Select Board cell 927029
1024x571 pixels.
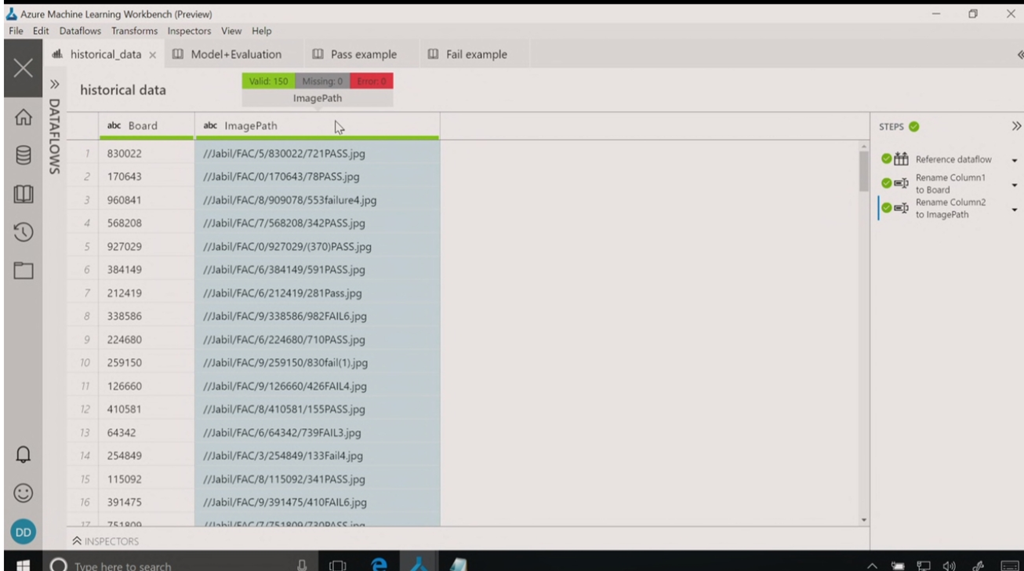(x=146, y=246)
